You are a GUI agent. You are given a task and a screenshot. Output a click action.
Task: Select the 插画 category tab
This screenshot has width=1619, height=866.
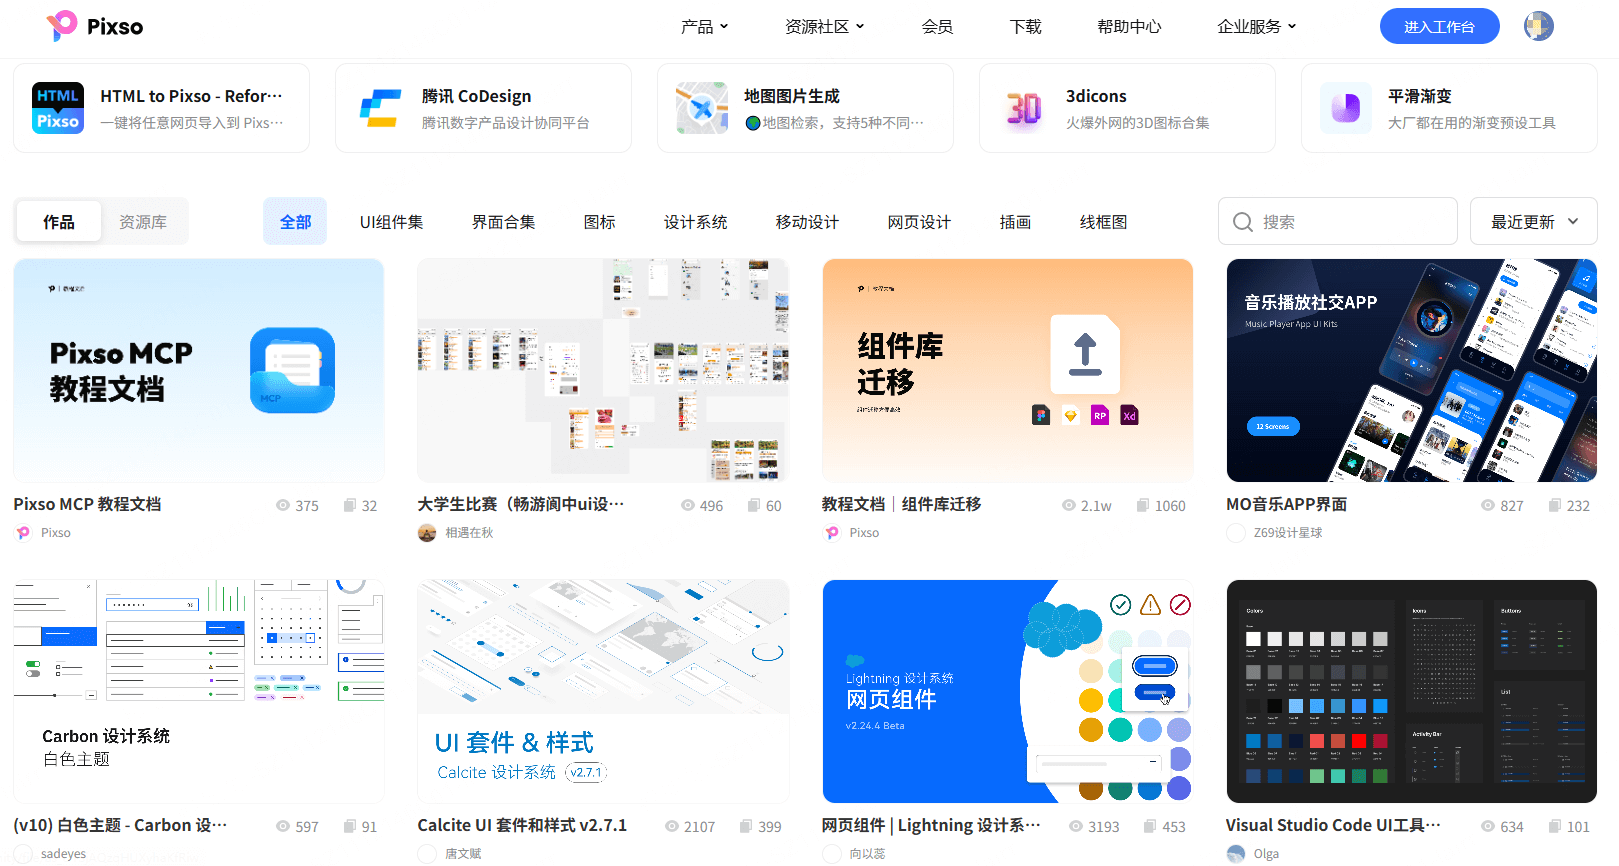click(x=1016, y=222)
